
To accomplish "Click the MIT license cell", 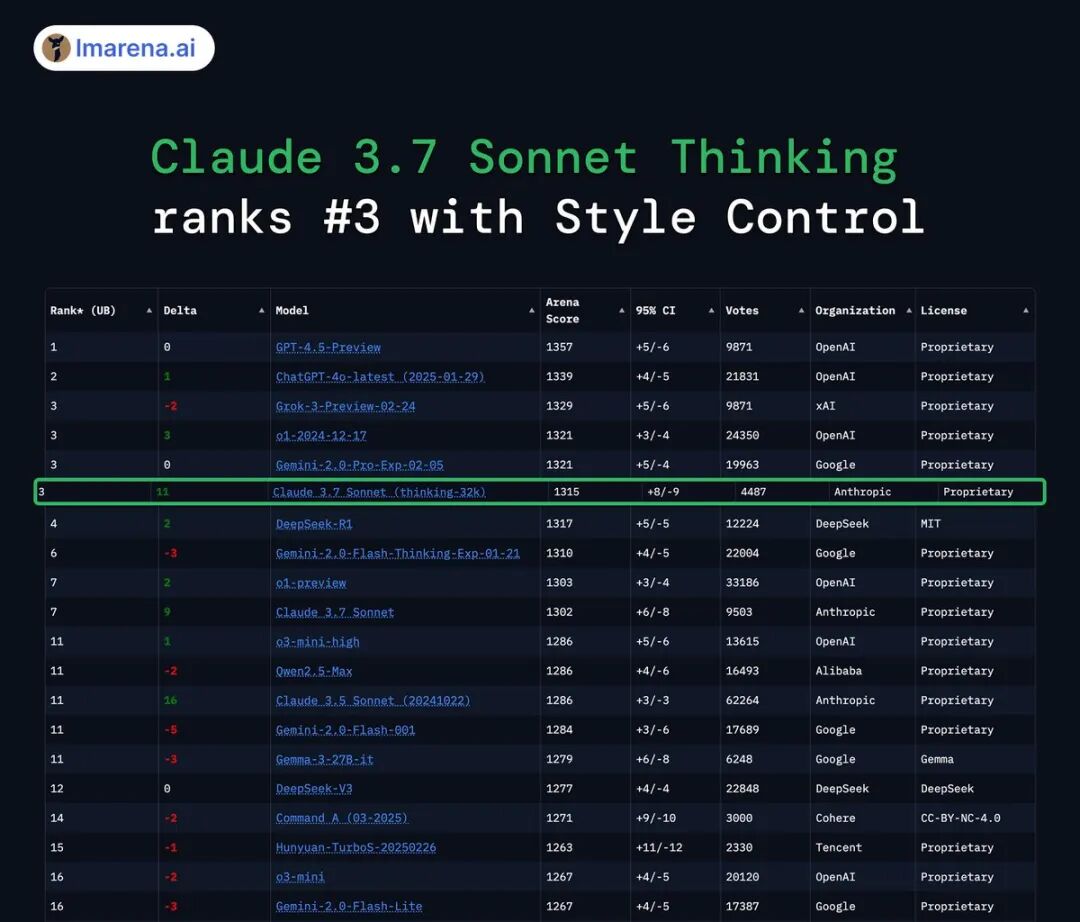I will [930, 524].
